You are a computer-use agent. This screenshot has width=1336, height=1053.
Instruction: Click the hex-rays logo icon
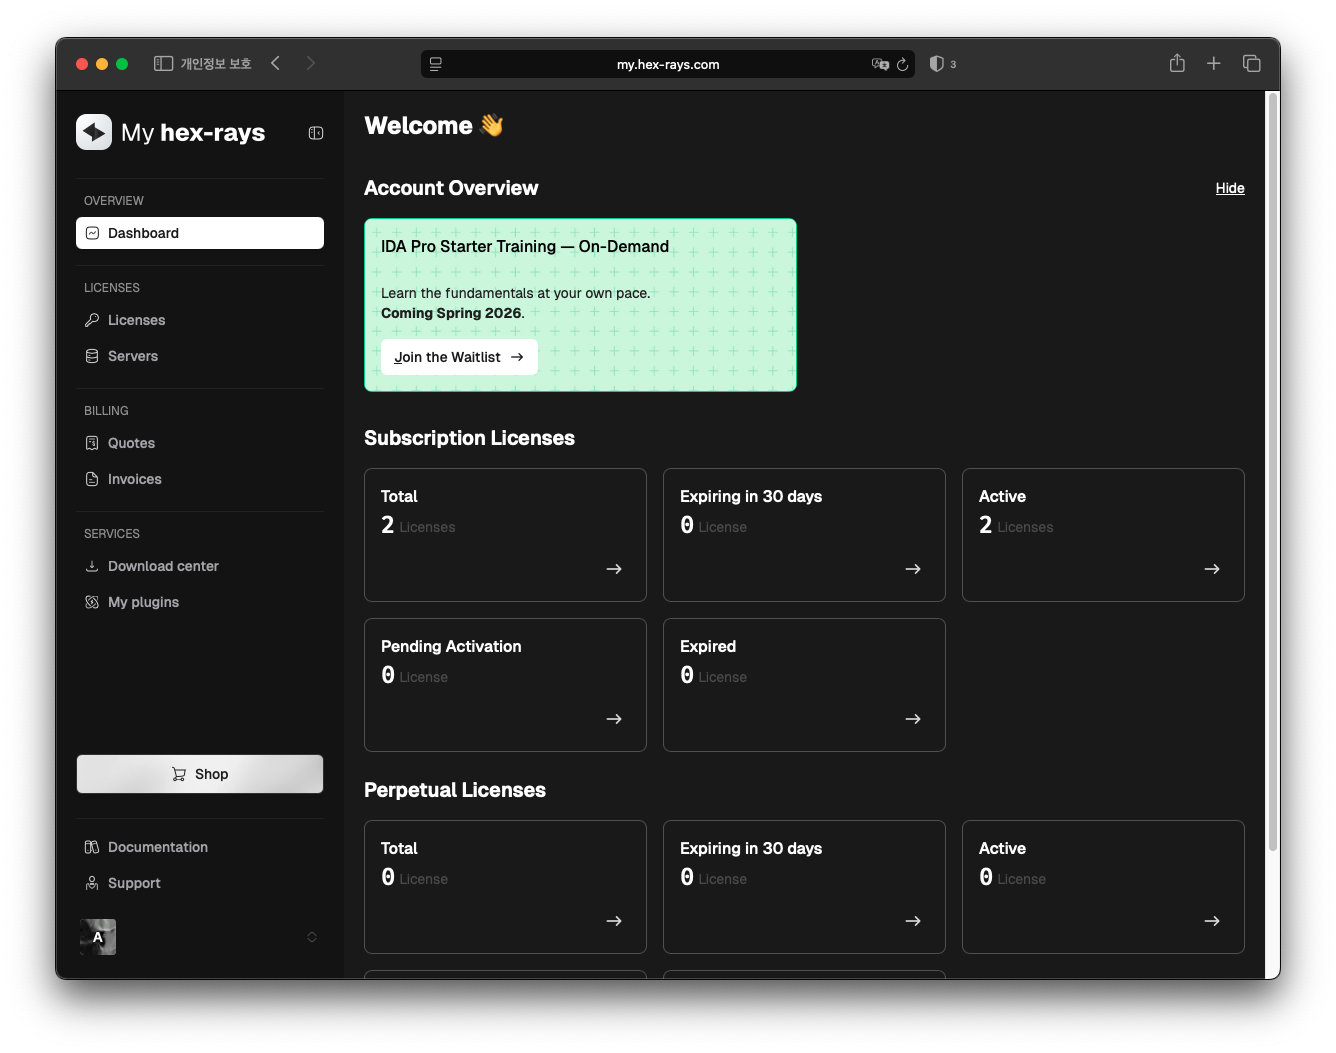point(94,132)
